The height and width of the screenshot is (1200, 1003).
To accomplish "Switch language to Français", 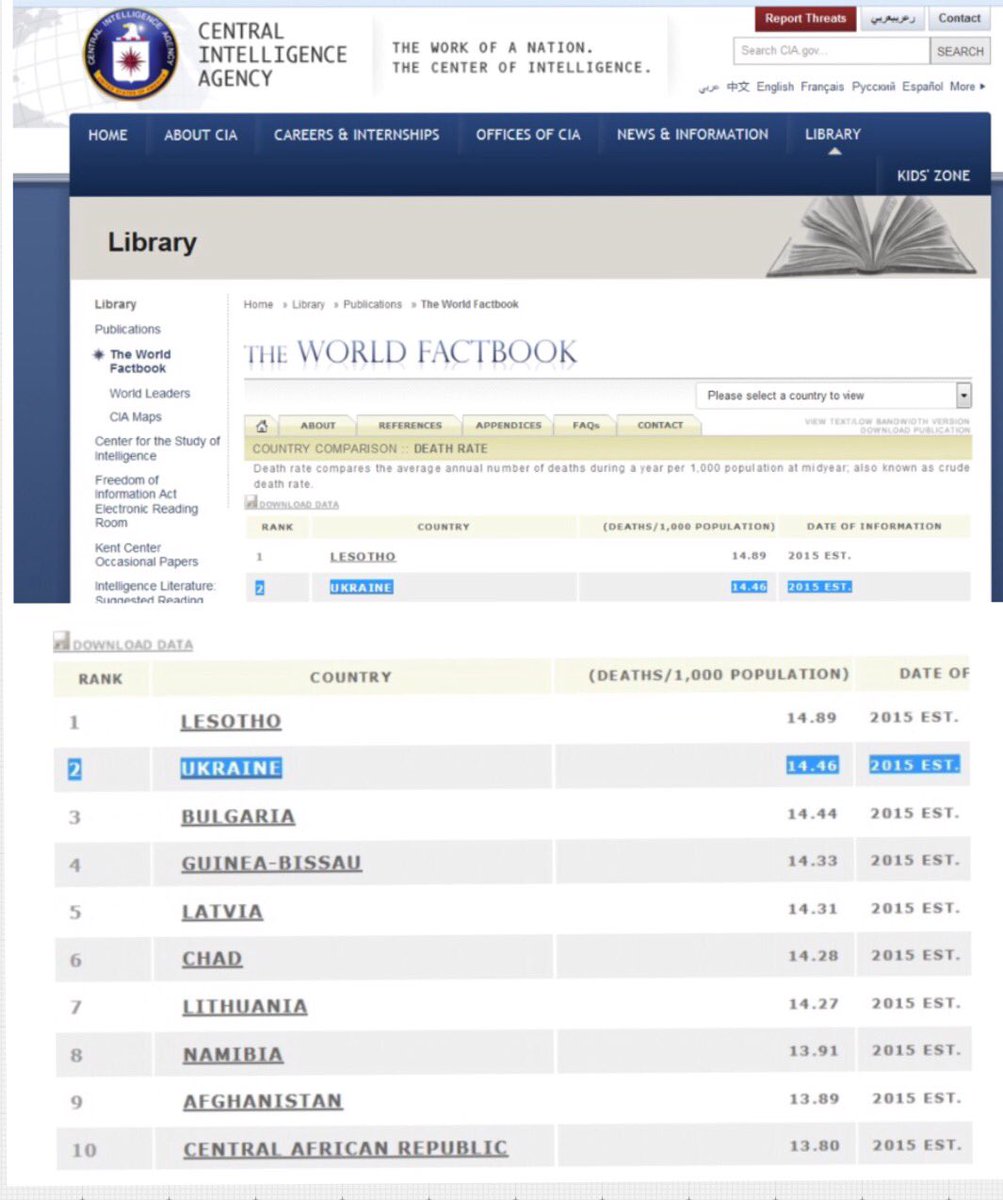I will 822,87.
